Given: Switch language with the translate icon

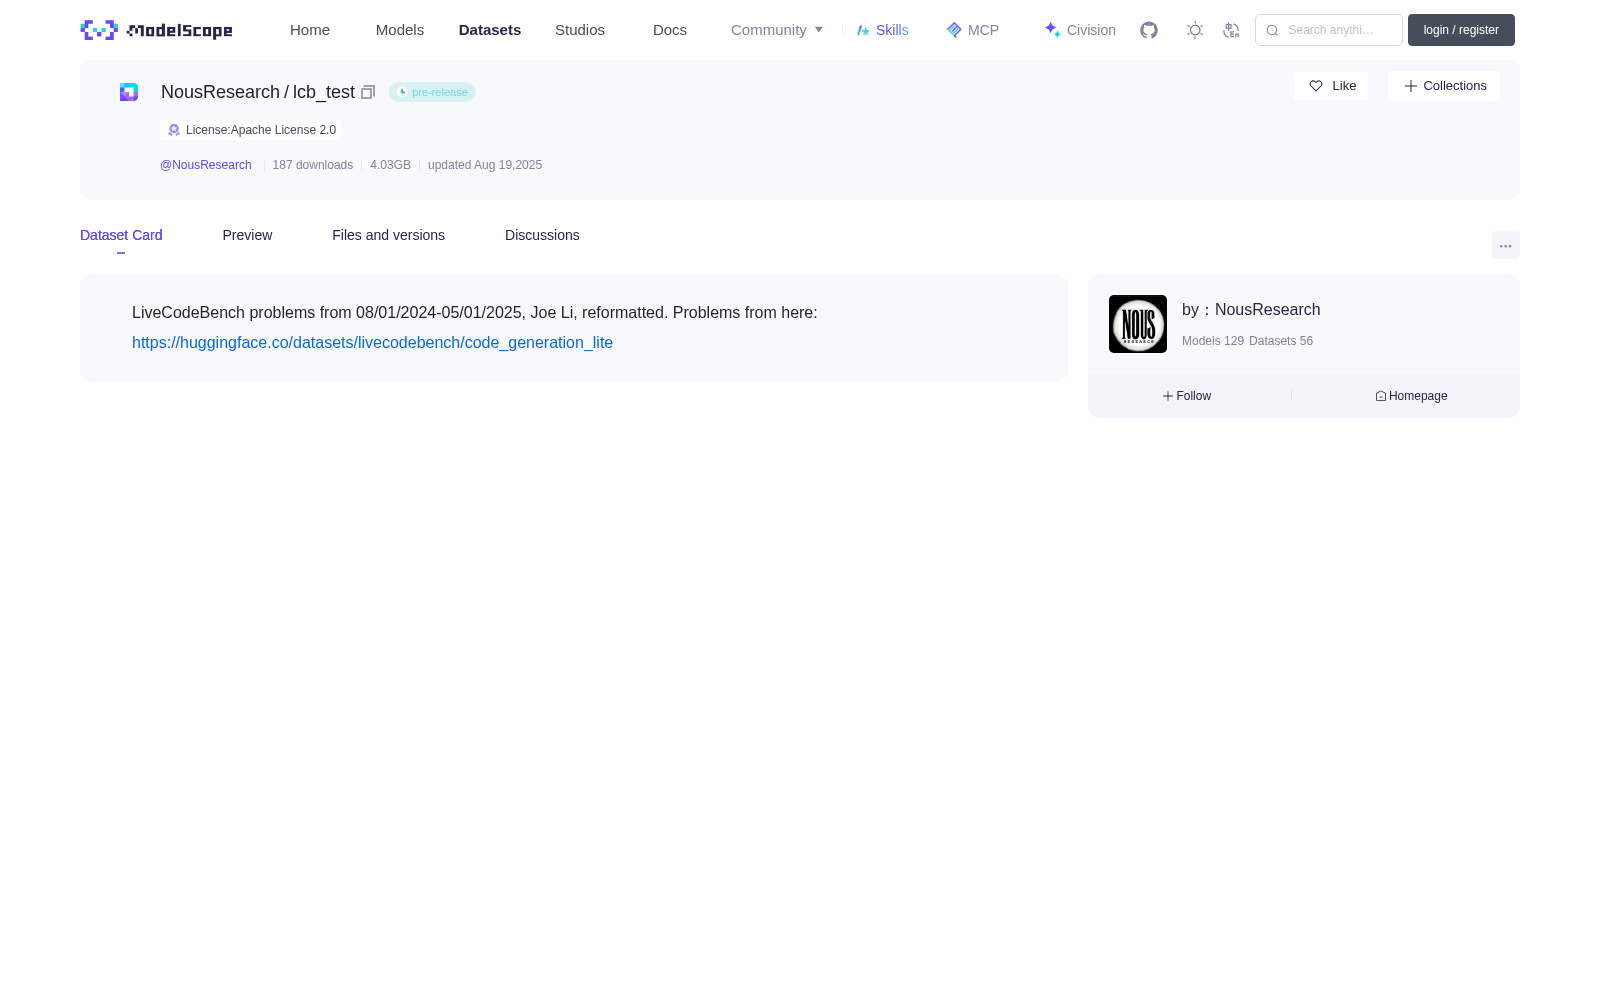Looking at the screenshot, I should coord(1231,30).
